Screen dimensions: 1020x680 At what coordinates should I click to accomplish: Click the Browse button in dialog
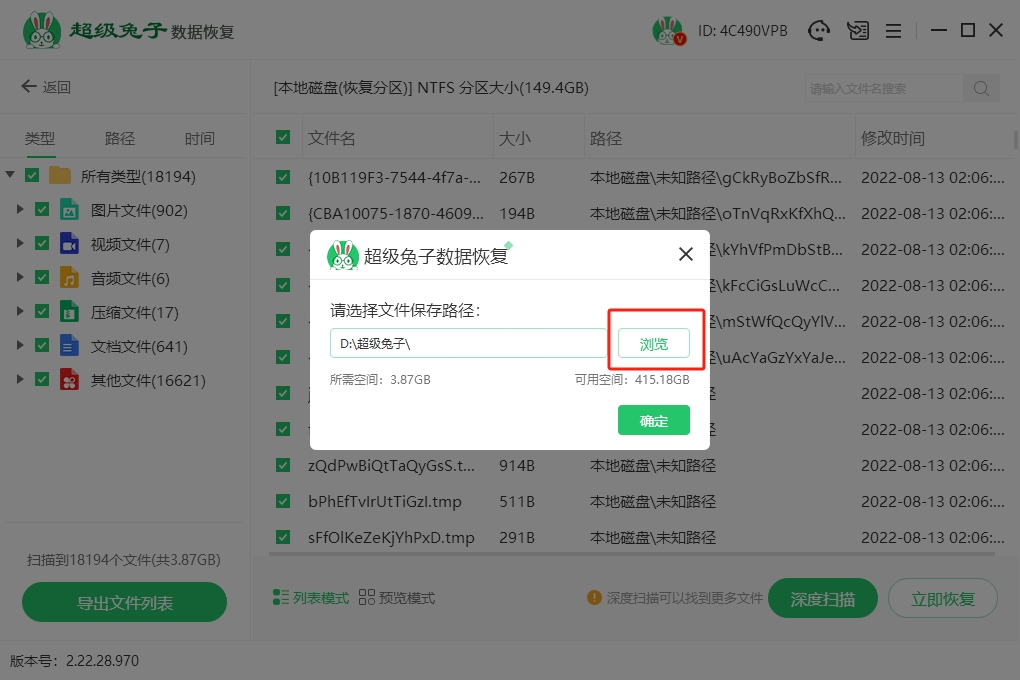[x=654, y=344]
